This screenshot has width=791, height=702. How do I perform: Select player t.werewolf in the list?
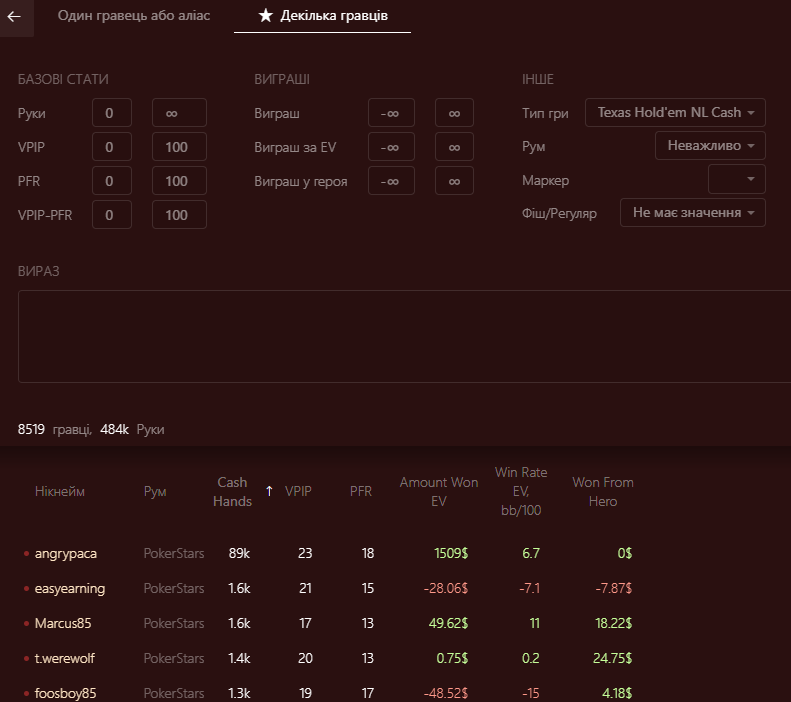click(x=64, y=659)
